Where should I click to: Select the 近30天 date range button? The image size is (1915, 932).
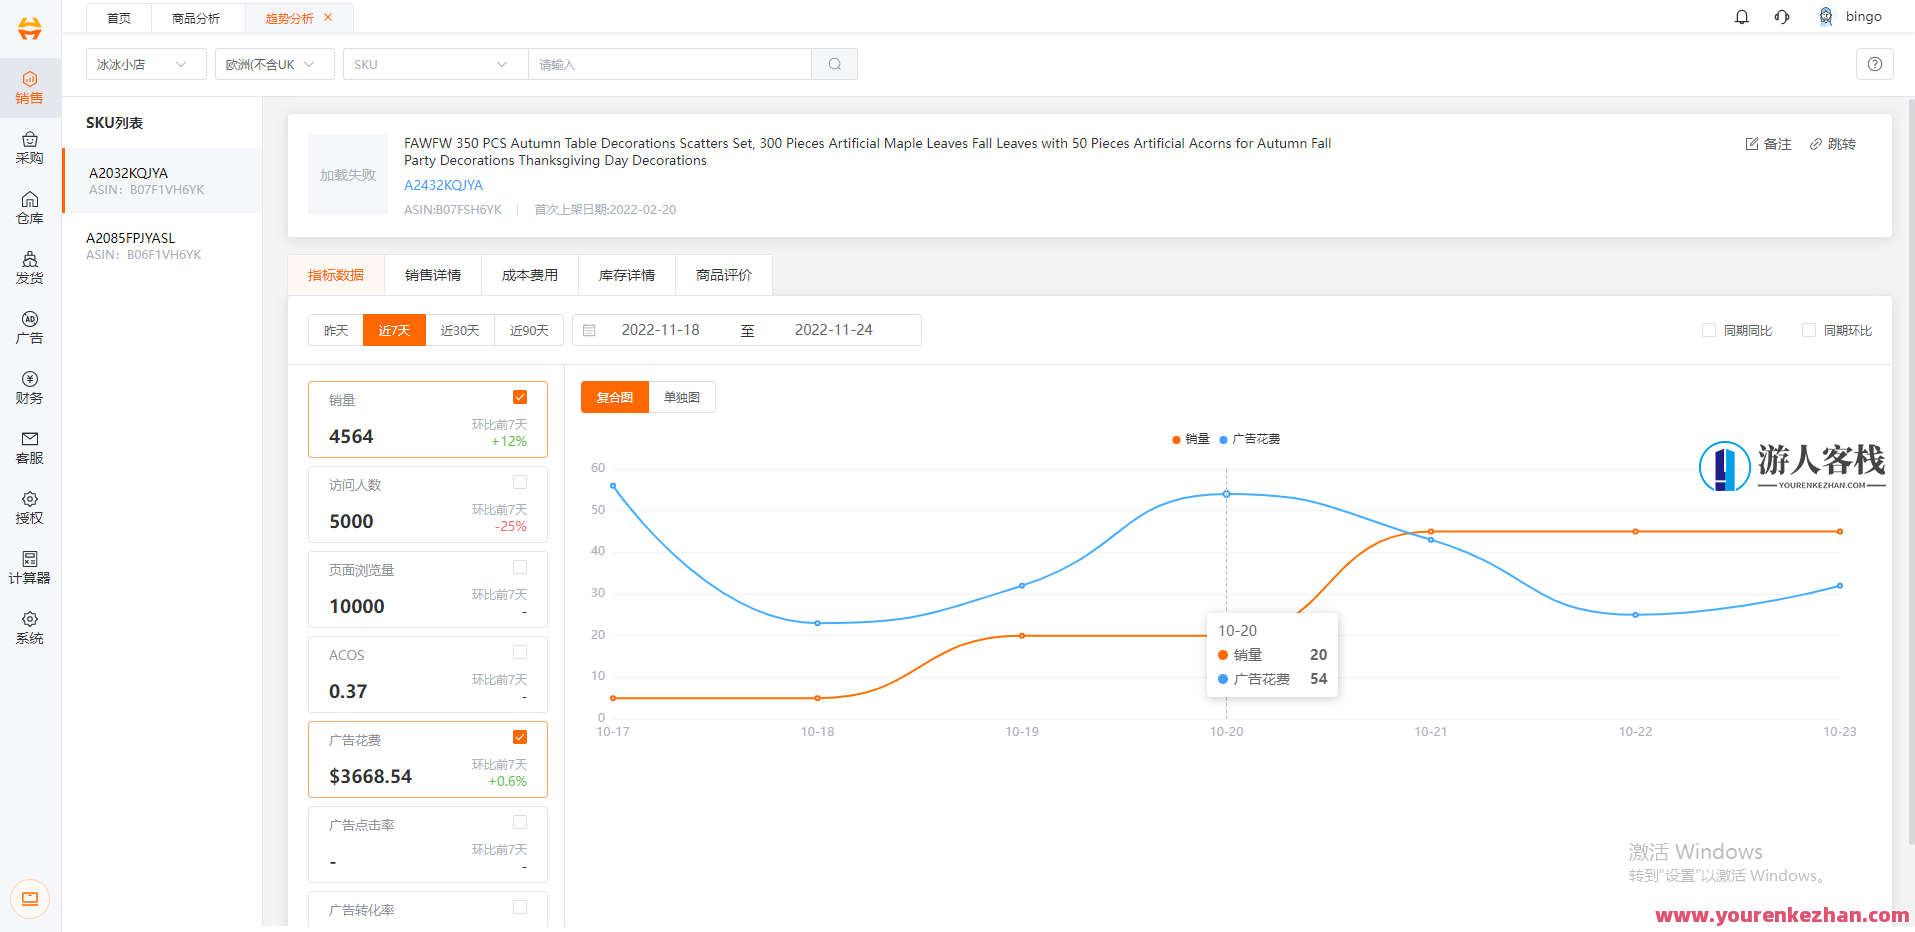(x=460, y=330)
